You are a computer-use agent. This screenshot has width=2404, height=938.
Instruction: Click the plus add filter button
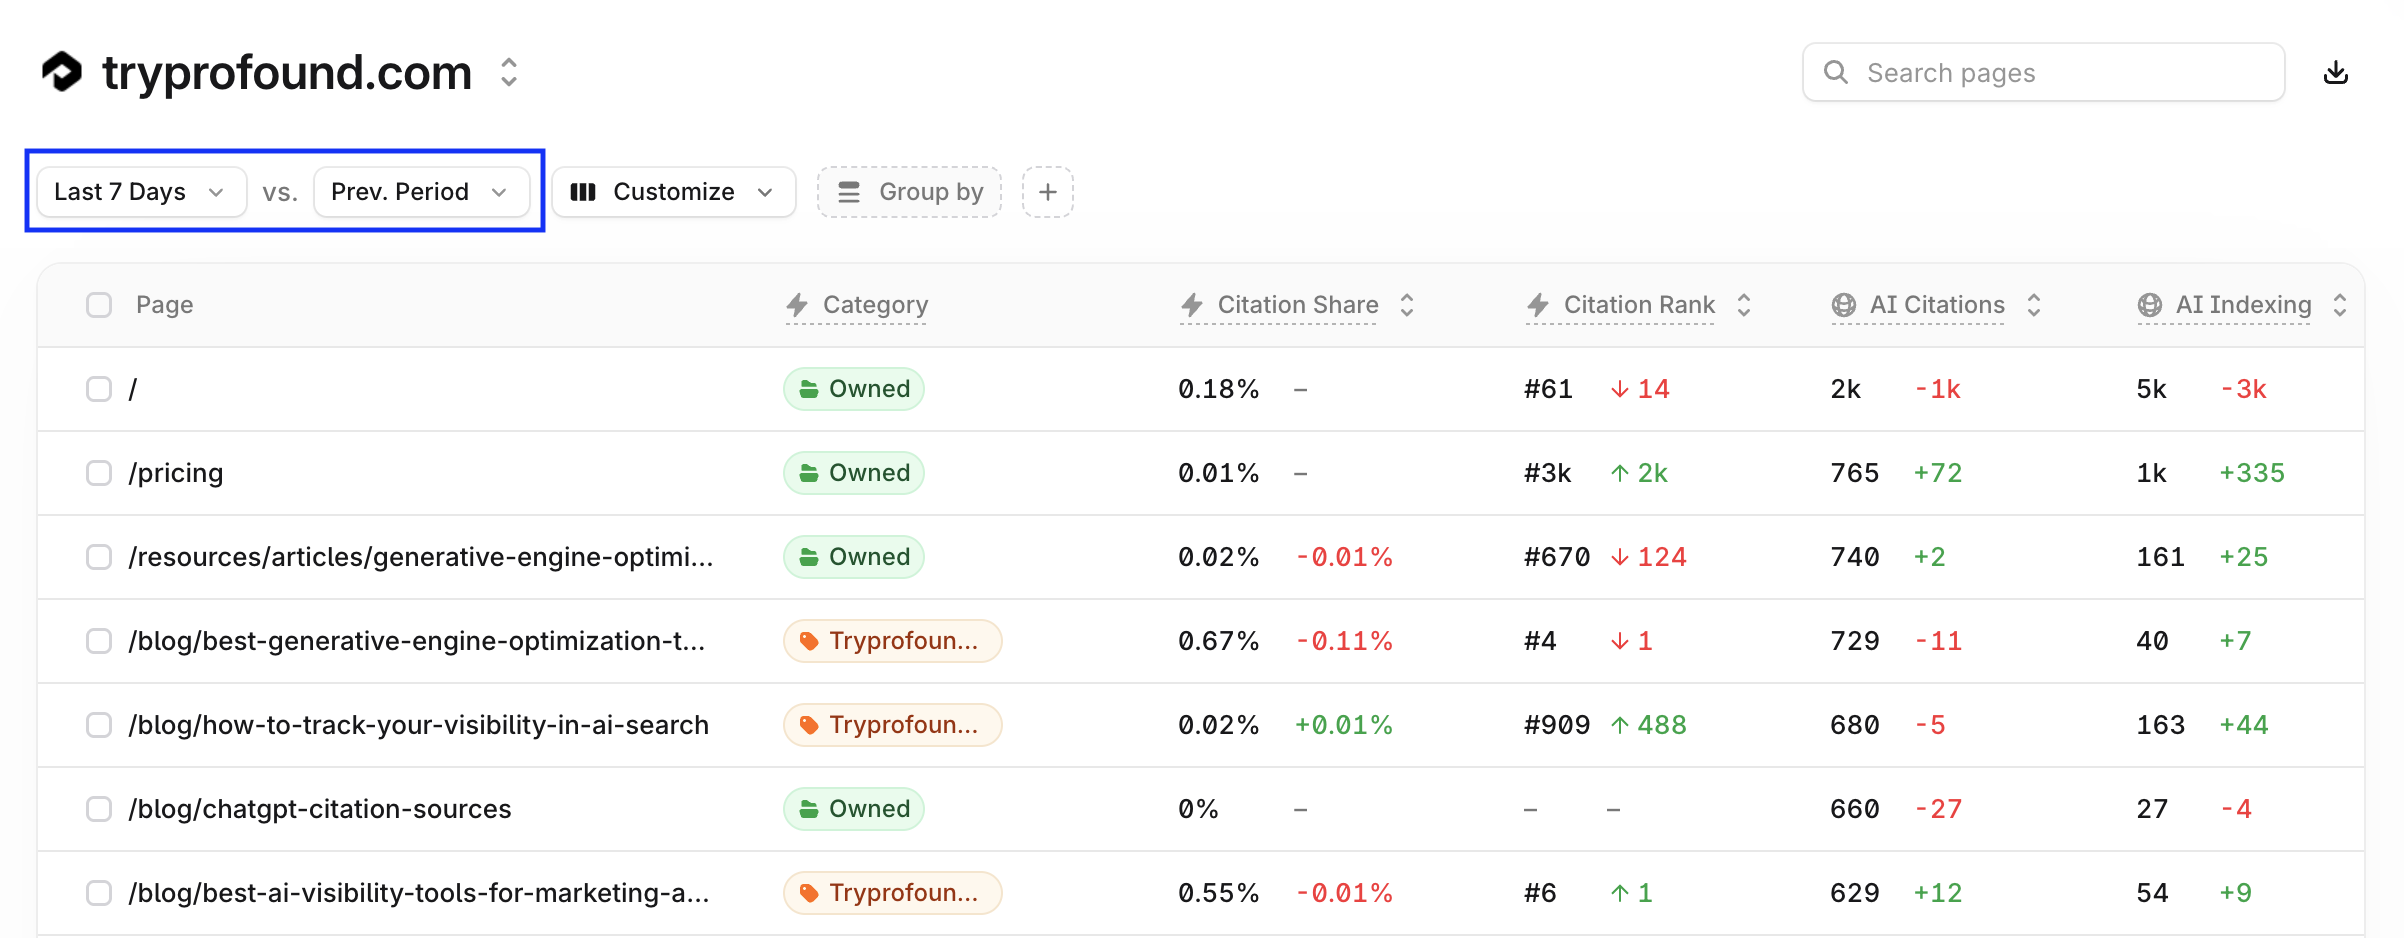point(1047,192)
